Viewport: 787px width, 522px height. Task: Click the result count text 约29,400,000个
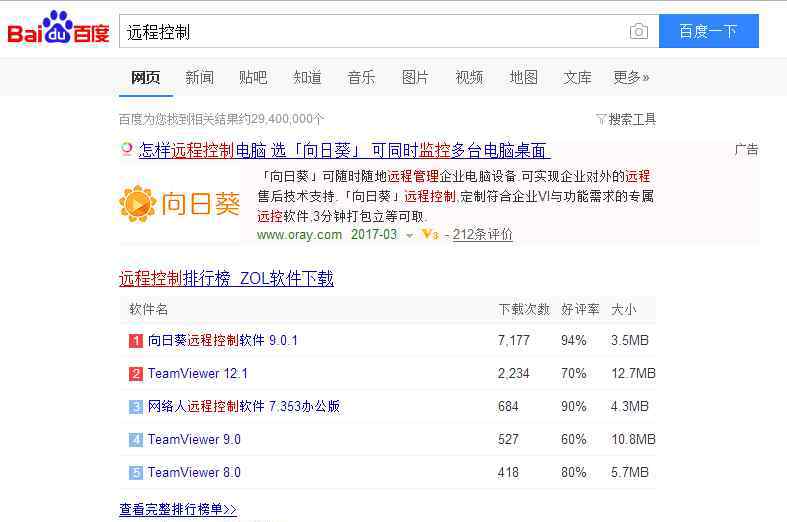[282, 119]
